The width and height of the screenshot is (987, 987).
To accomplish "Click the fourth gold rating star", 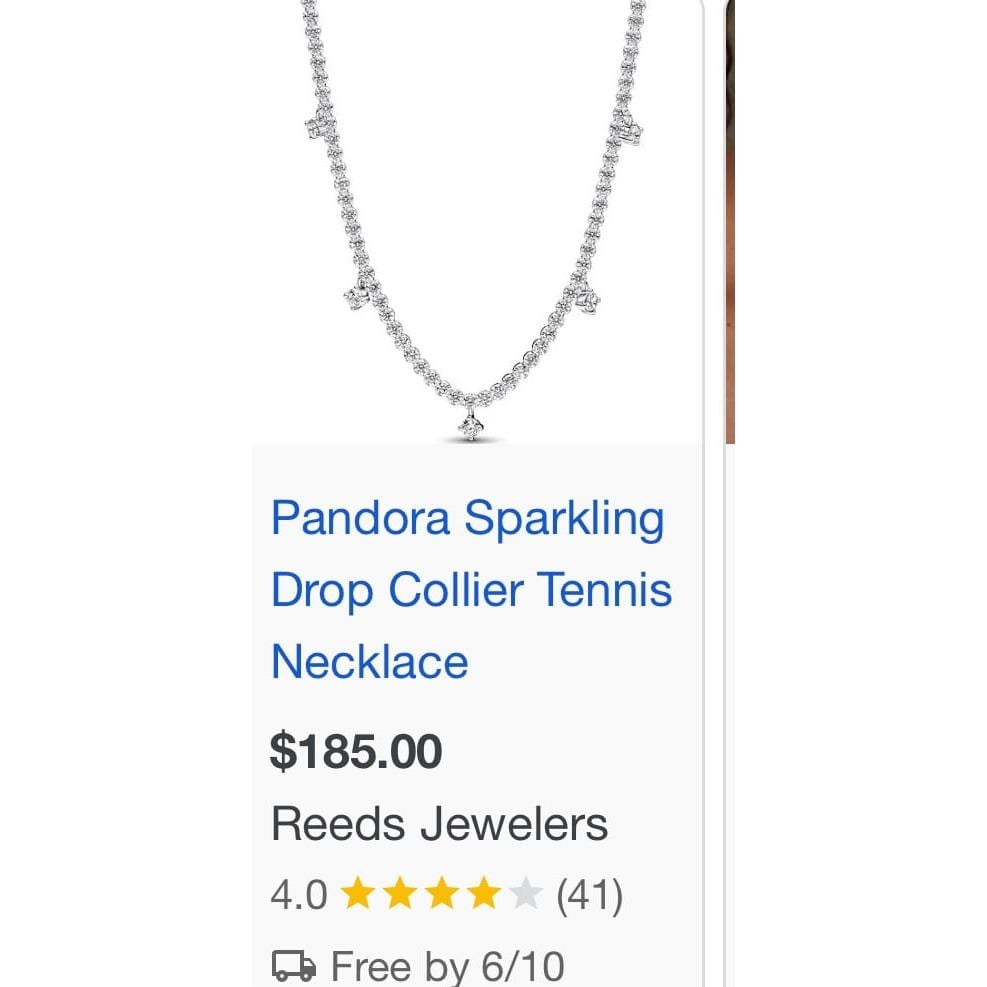I will coord(484,893).
